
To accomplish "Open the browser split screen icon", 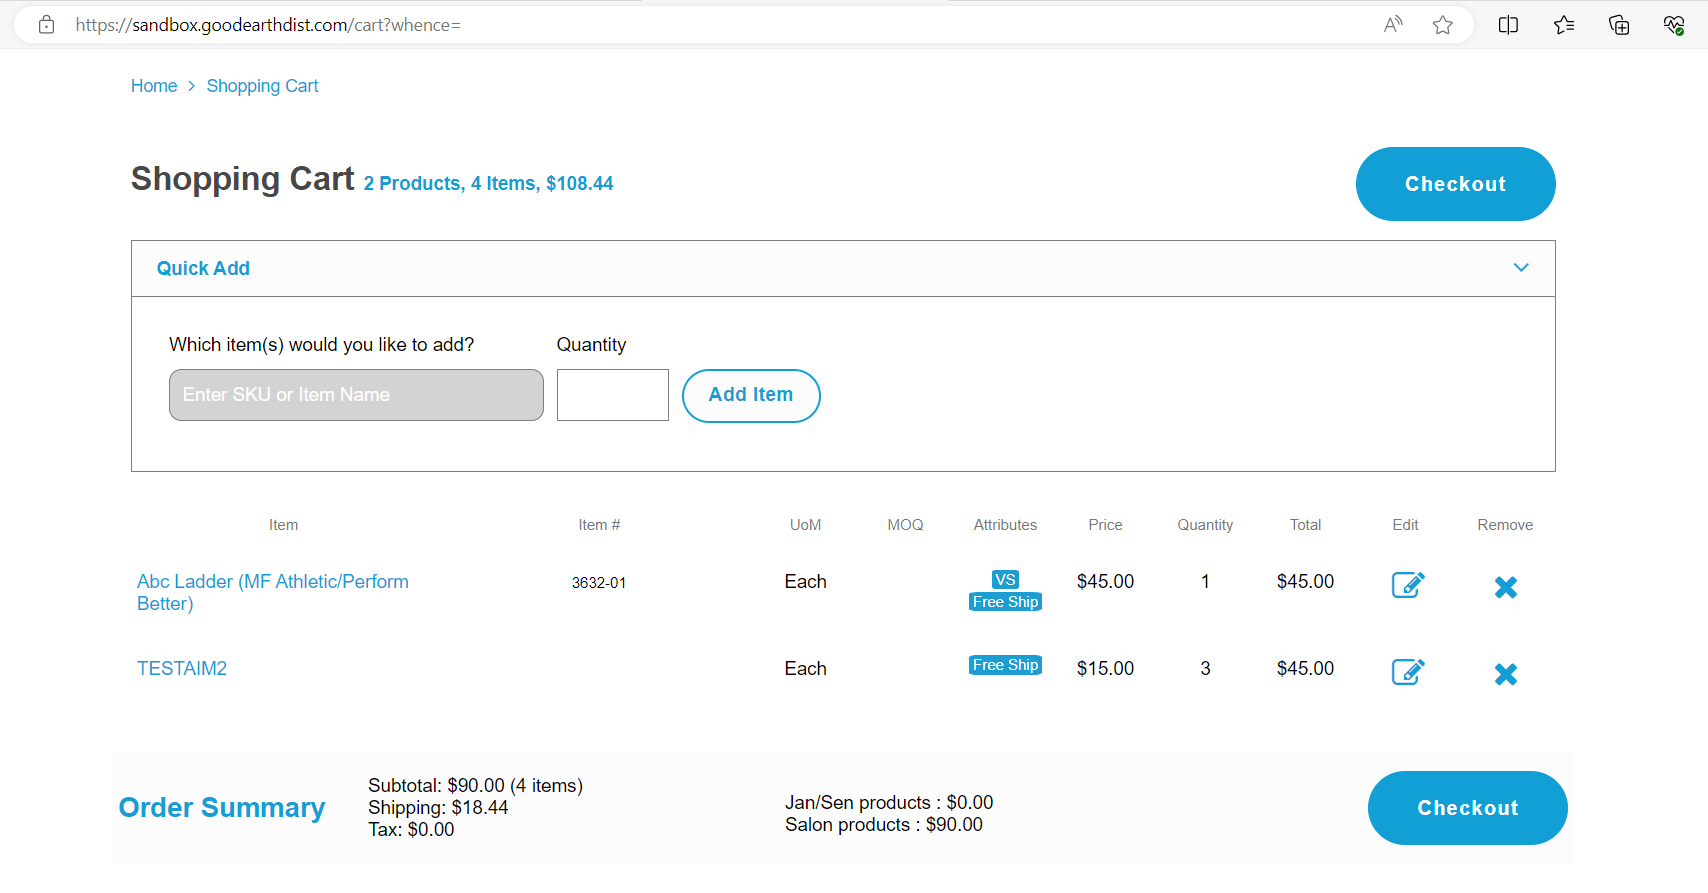I will coord(1508,25).
